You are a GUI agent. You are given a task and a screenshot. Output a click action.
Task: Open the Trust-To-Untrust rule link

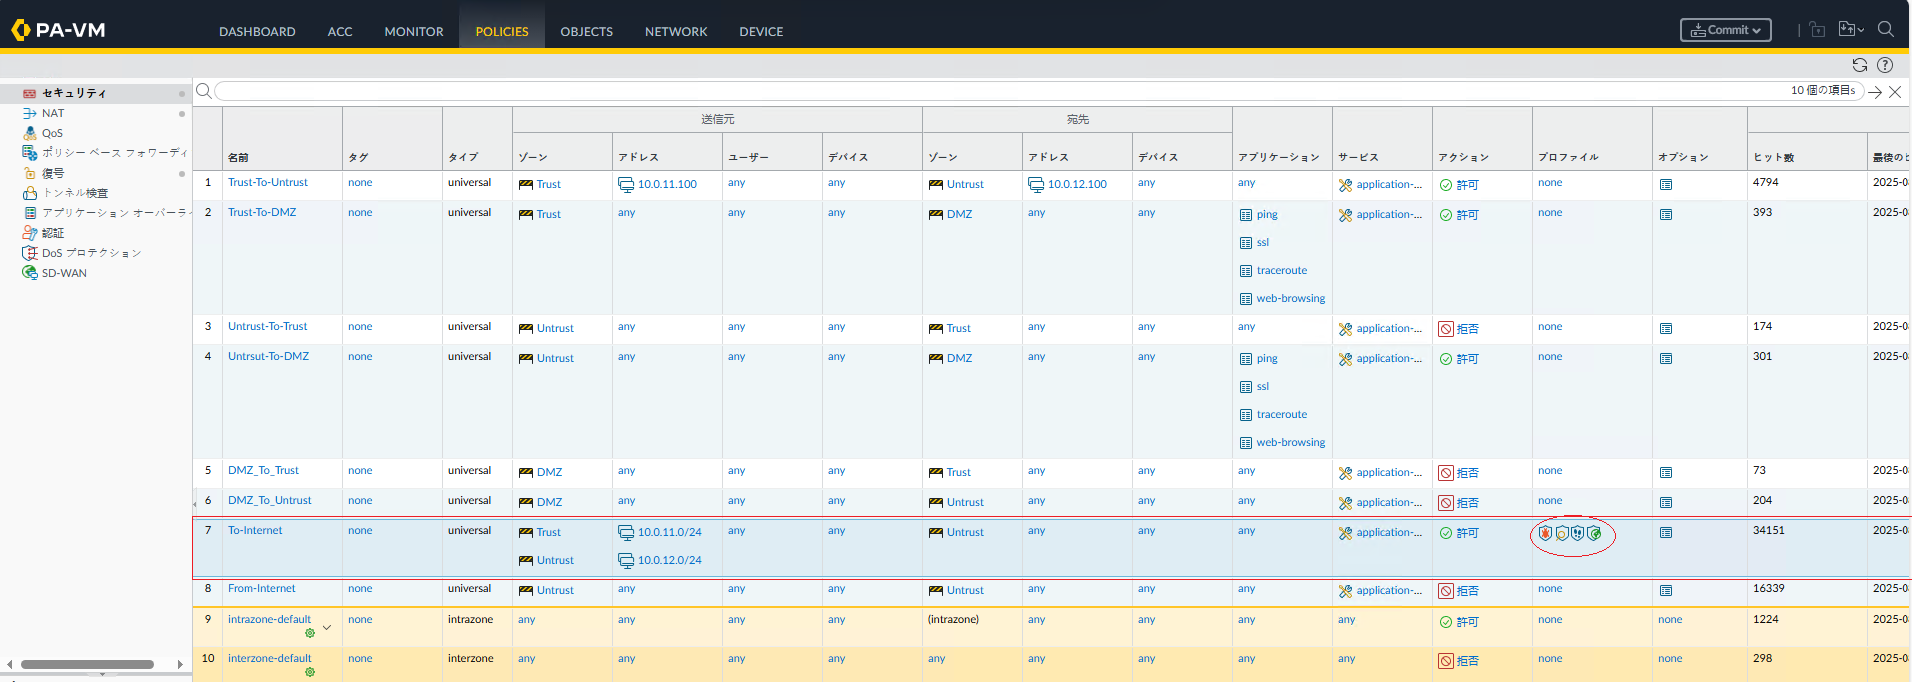(268, 183)
